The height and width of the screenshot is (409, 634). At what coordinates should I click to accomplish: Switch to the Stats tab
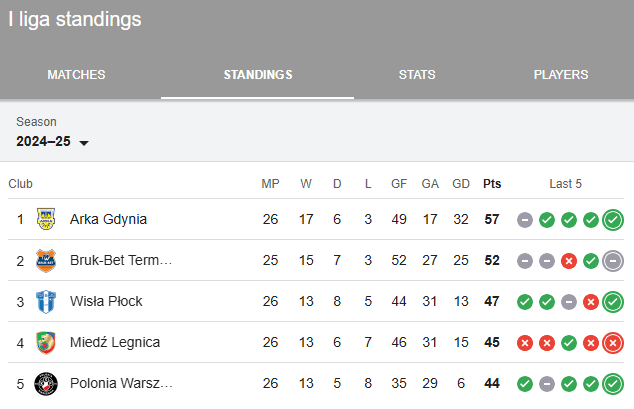pos(417,75)
